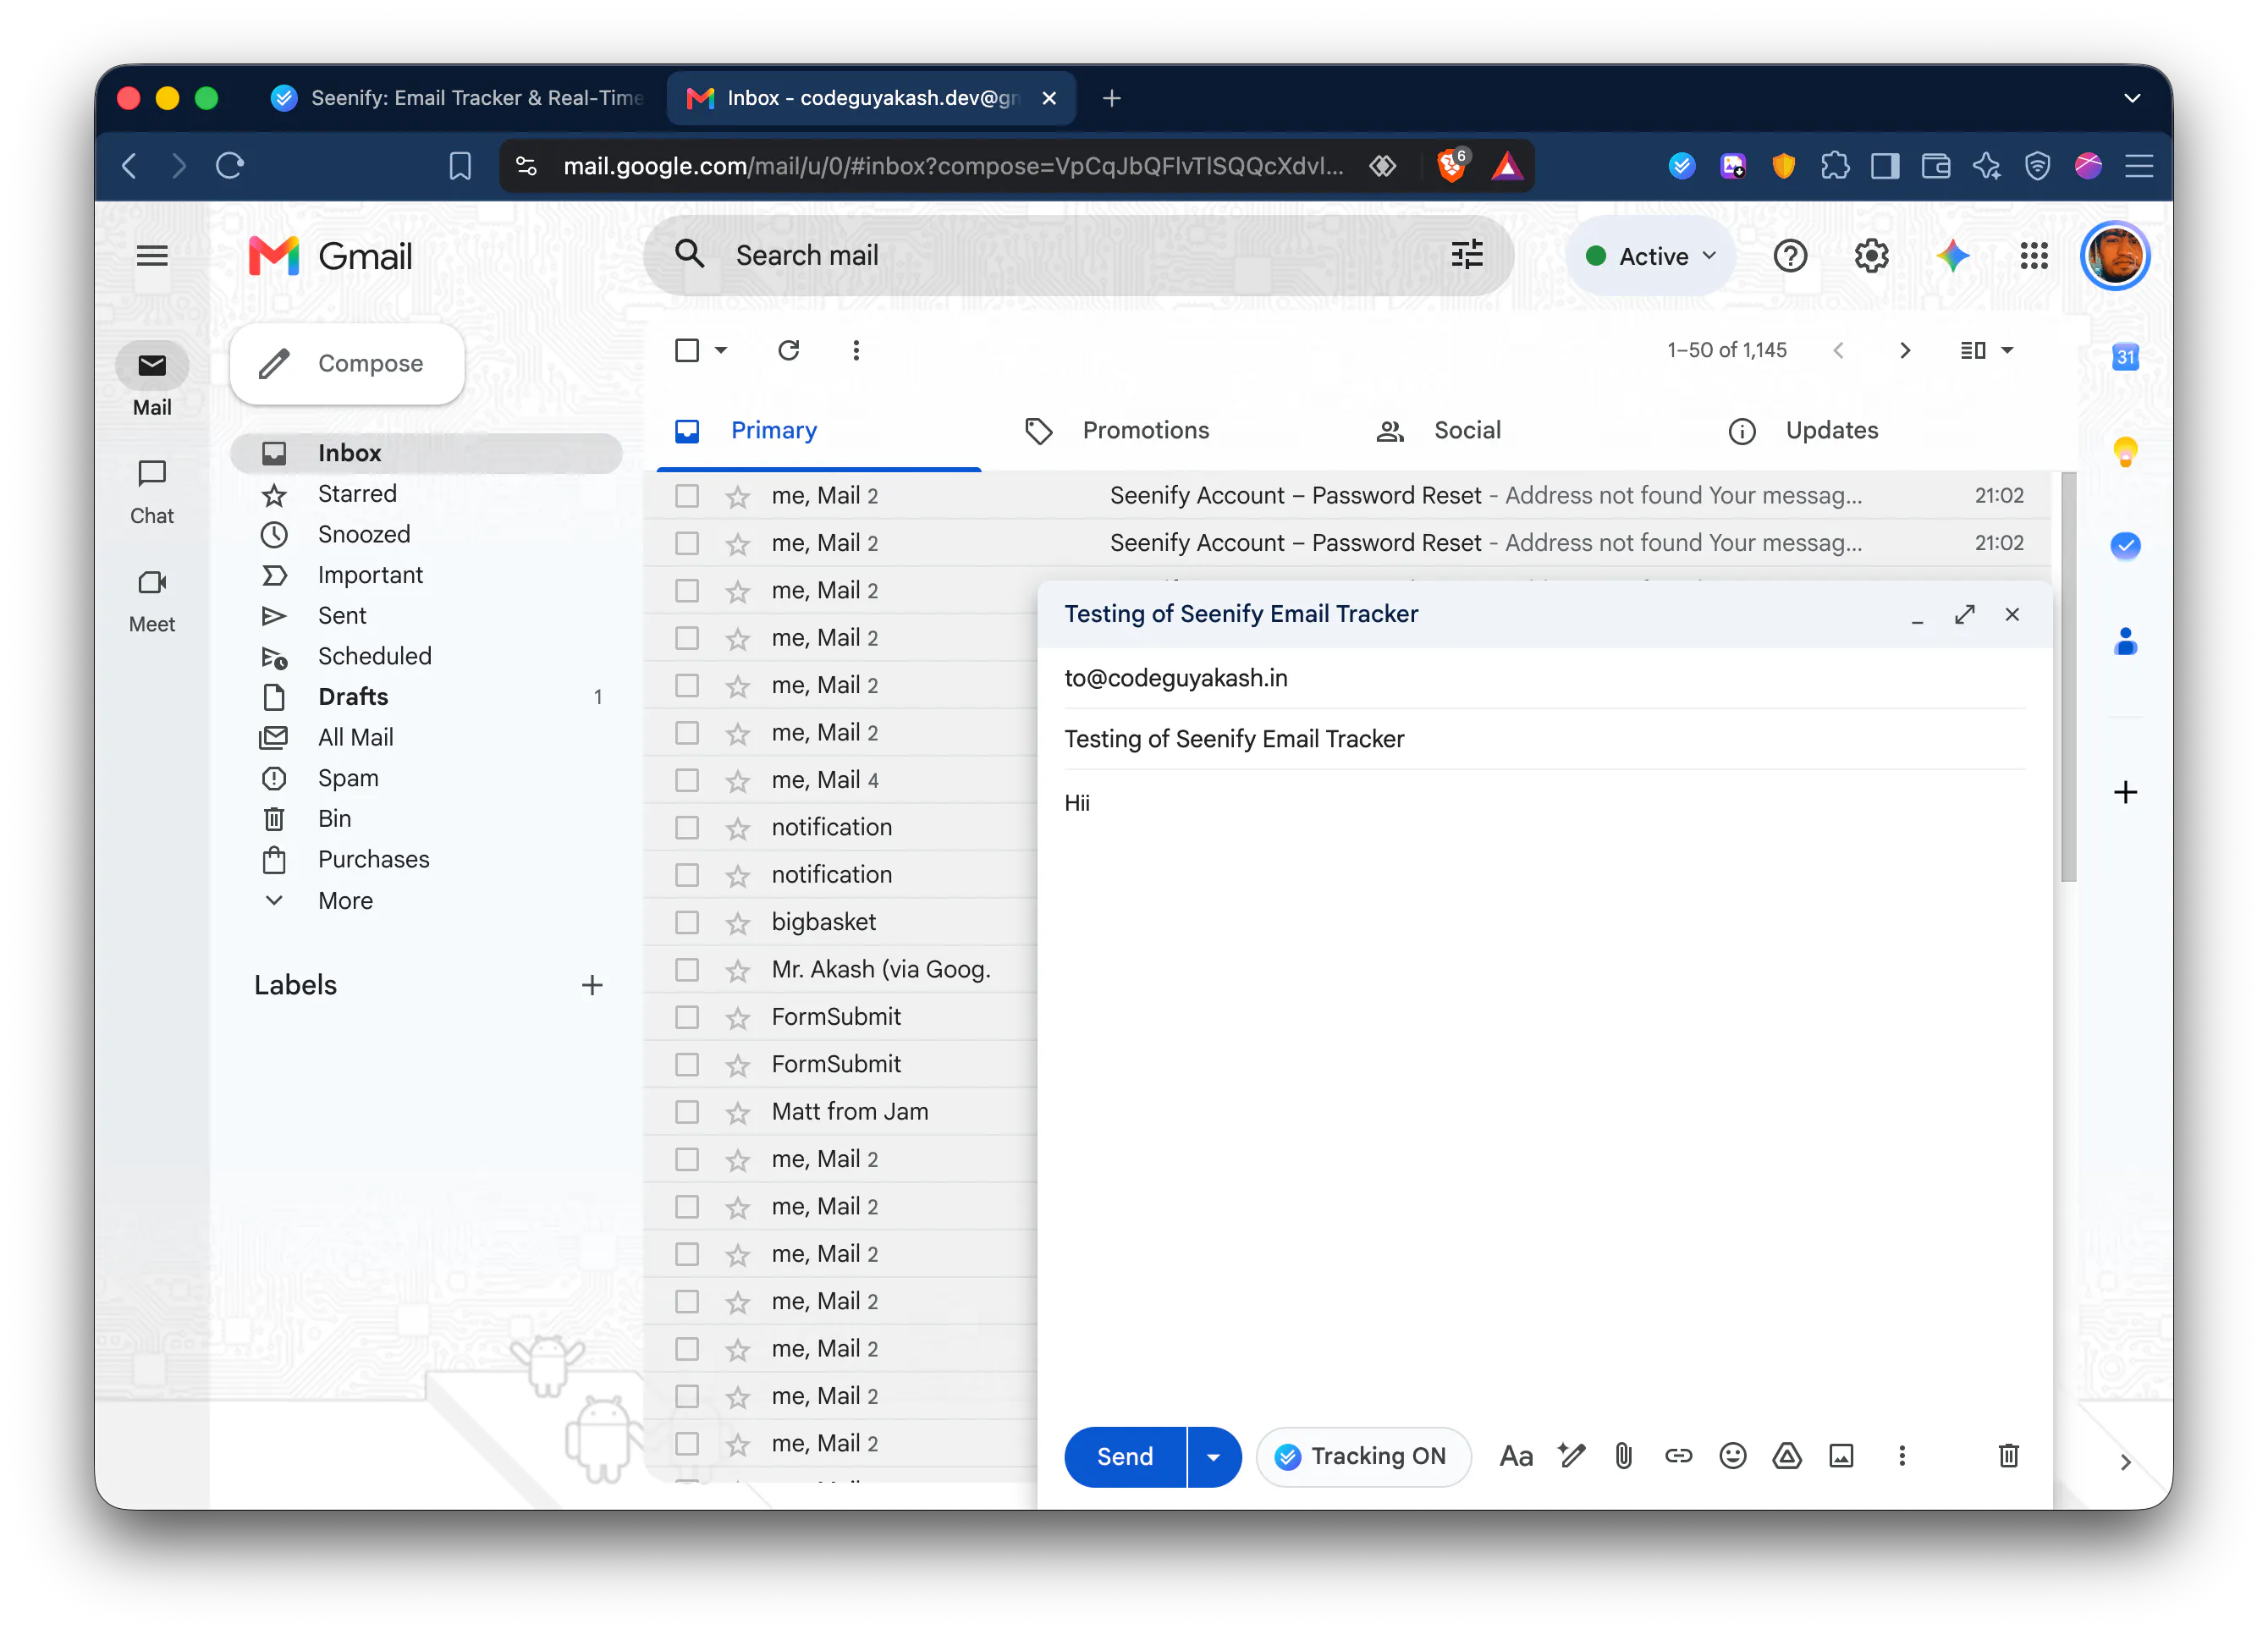Open Google Calendar side panel

[x=2125, y=357]
